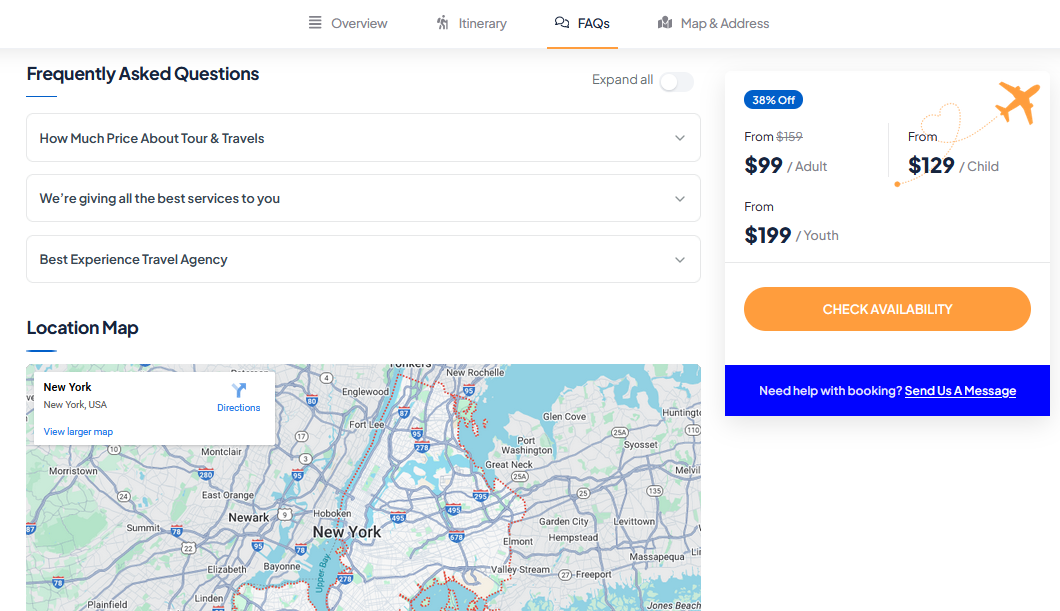Click the Directions arrow icon on map
The height and width of the screenshot is (611, 1060).
click(239, 390)
